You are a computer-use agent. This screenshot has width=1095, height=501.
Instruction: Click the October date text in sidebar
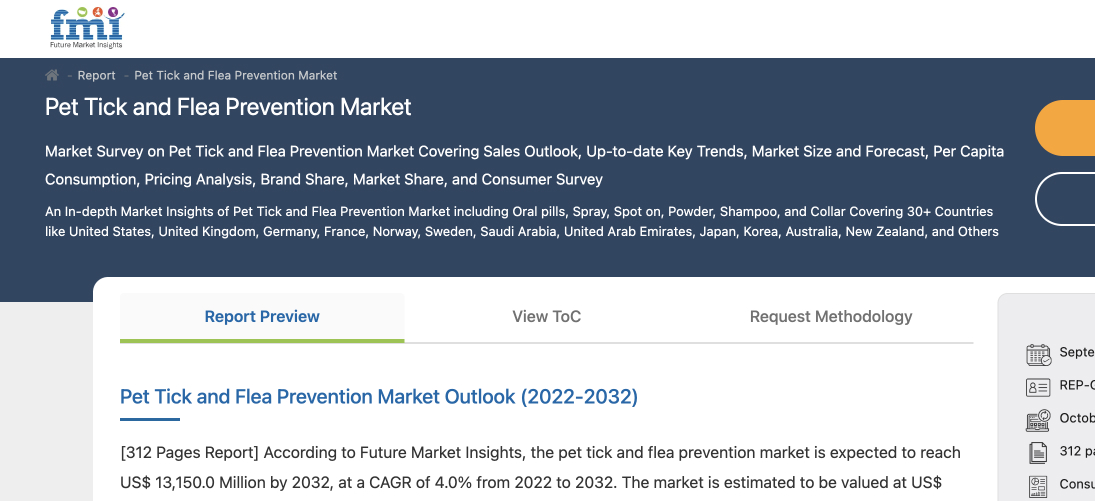[x=1077, y=418]
